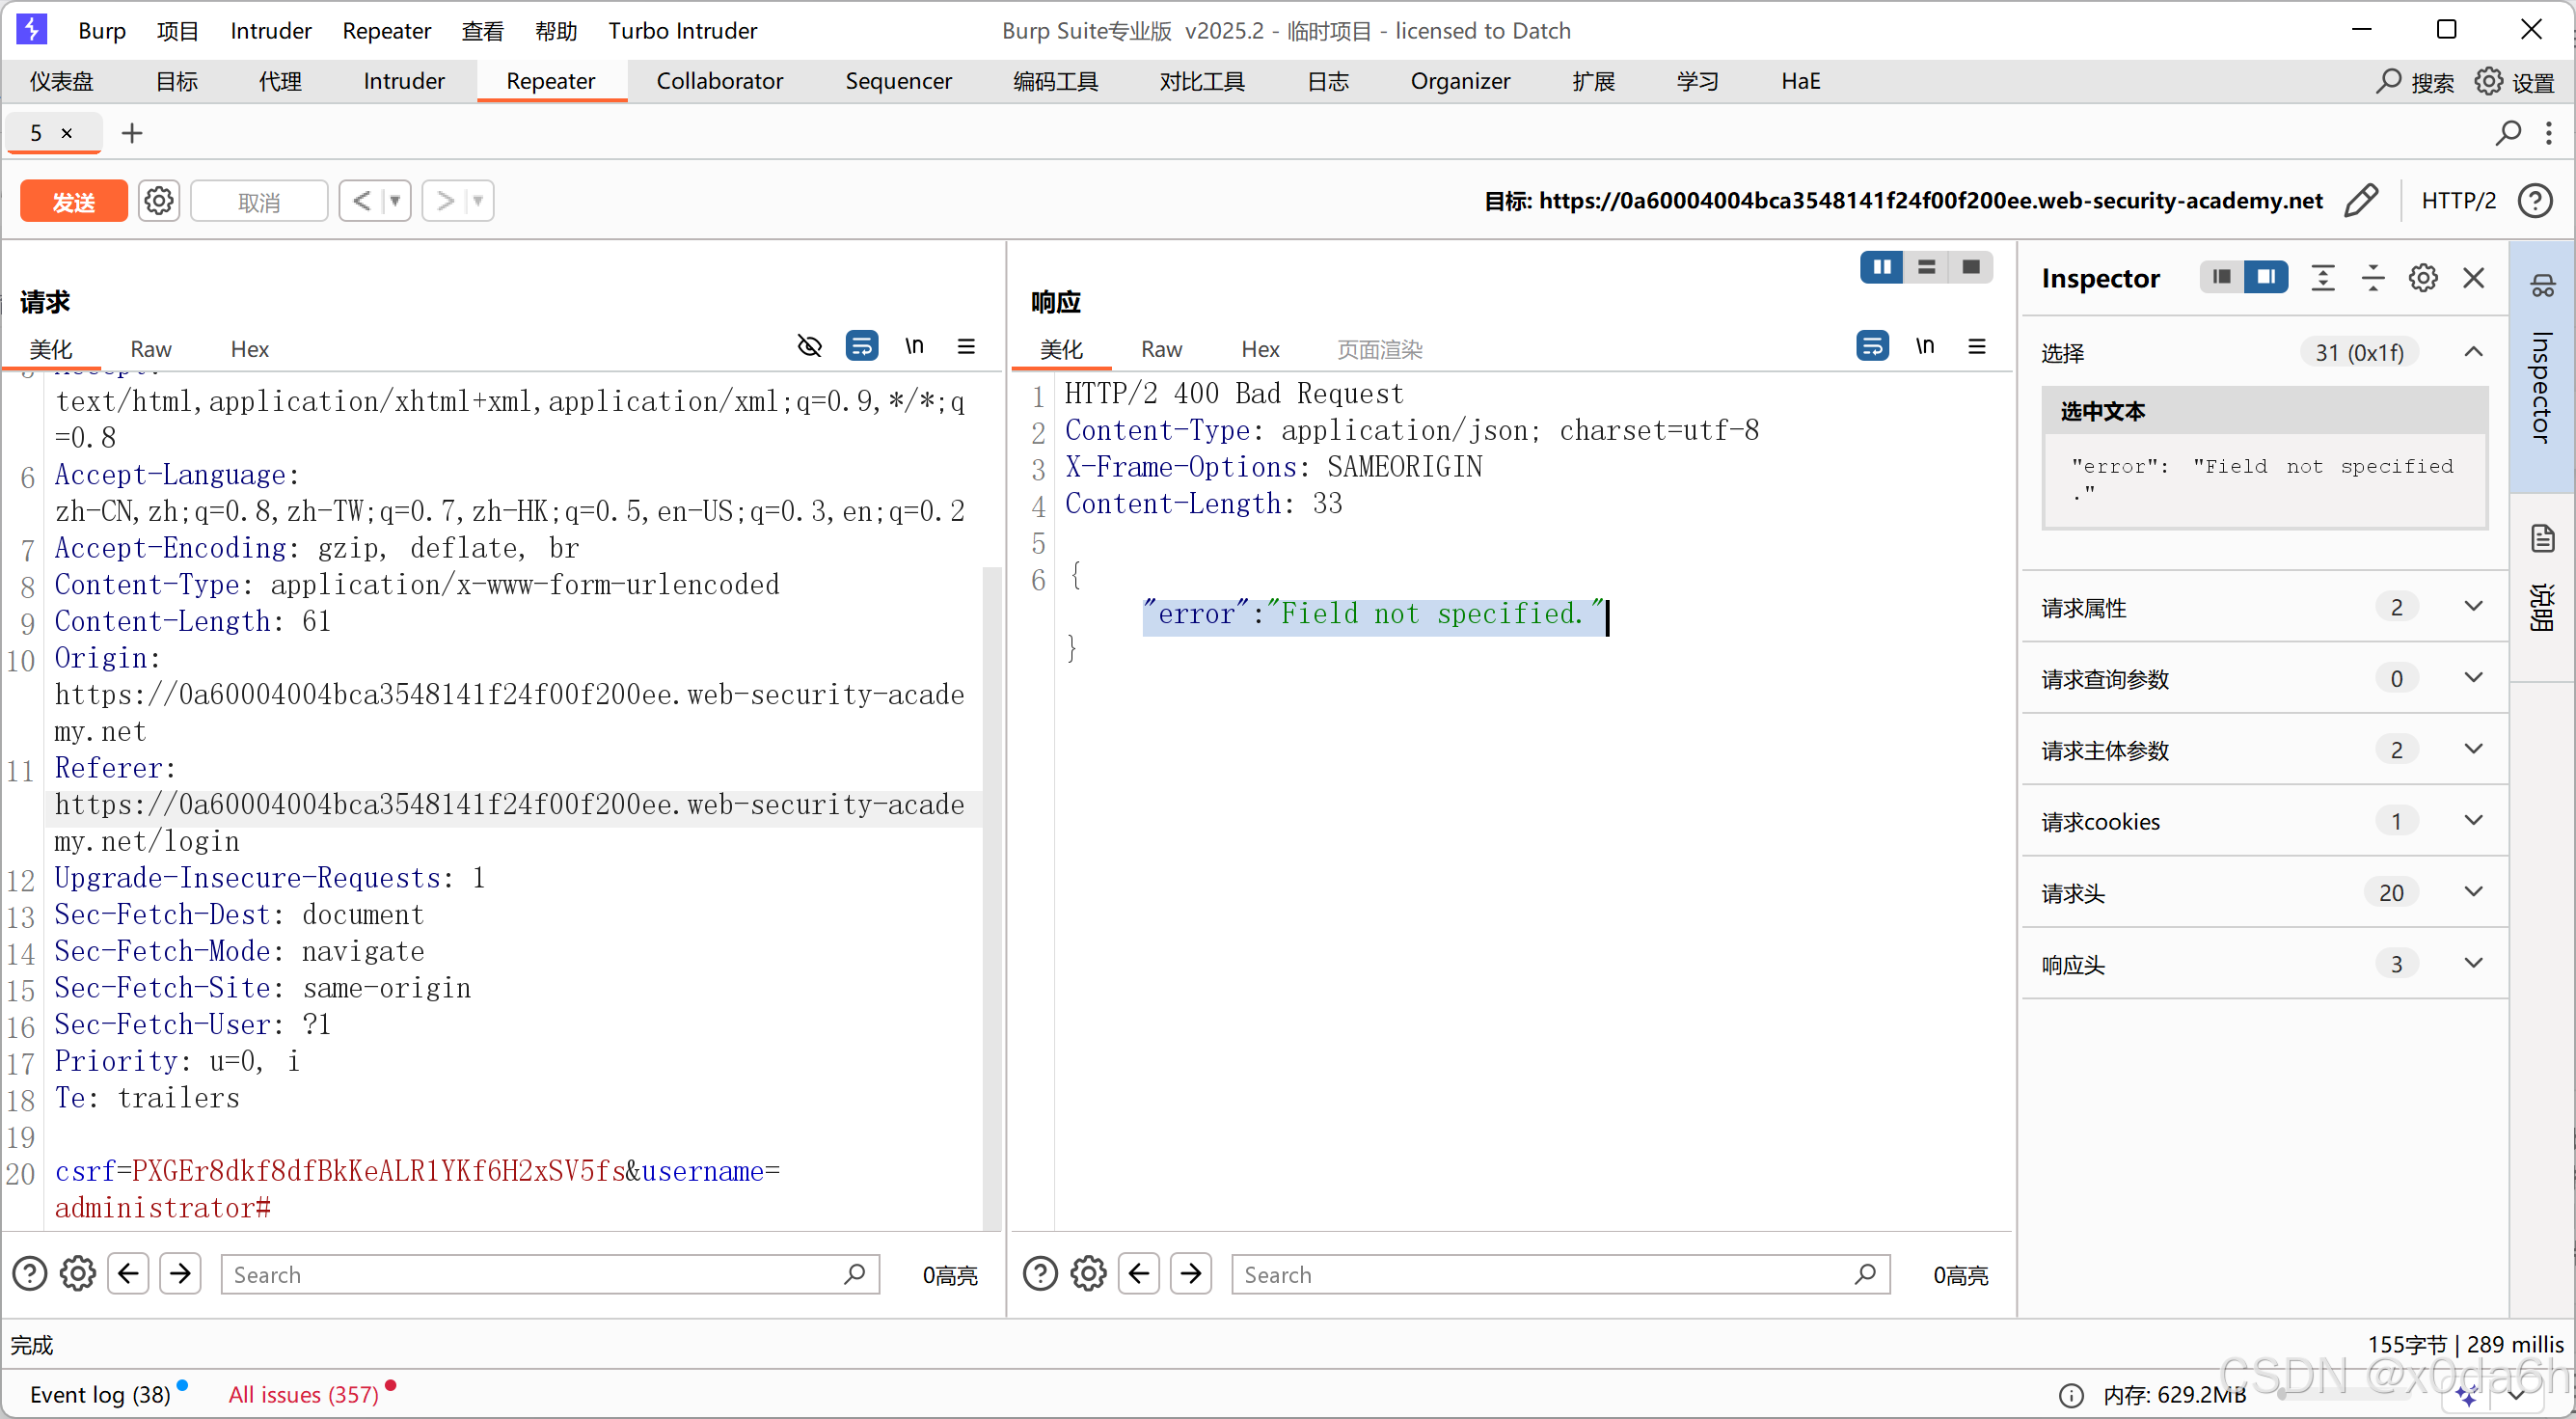This screenshot has height=1419, width=2576.
Task: Switch to the Intruder tab in the top bar
Action: (404, 81)
